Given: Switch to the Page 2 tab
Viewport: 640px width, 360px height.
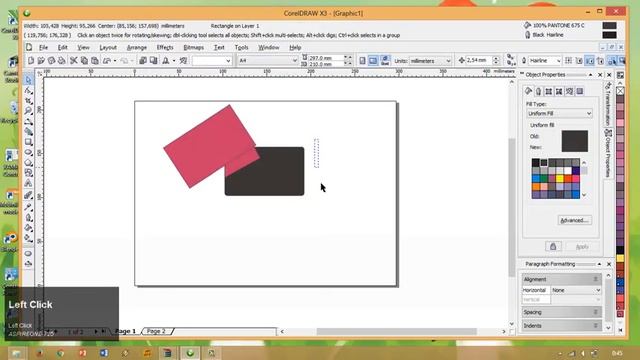Looking at the screenshot, I should click(x=156, y=331).
